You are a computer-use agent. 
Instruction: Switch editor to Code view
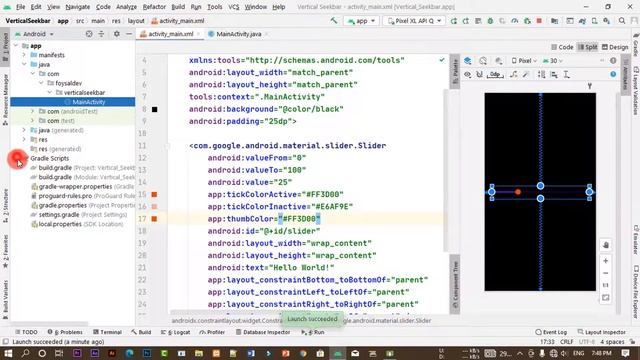point(562,47)
